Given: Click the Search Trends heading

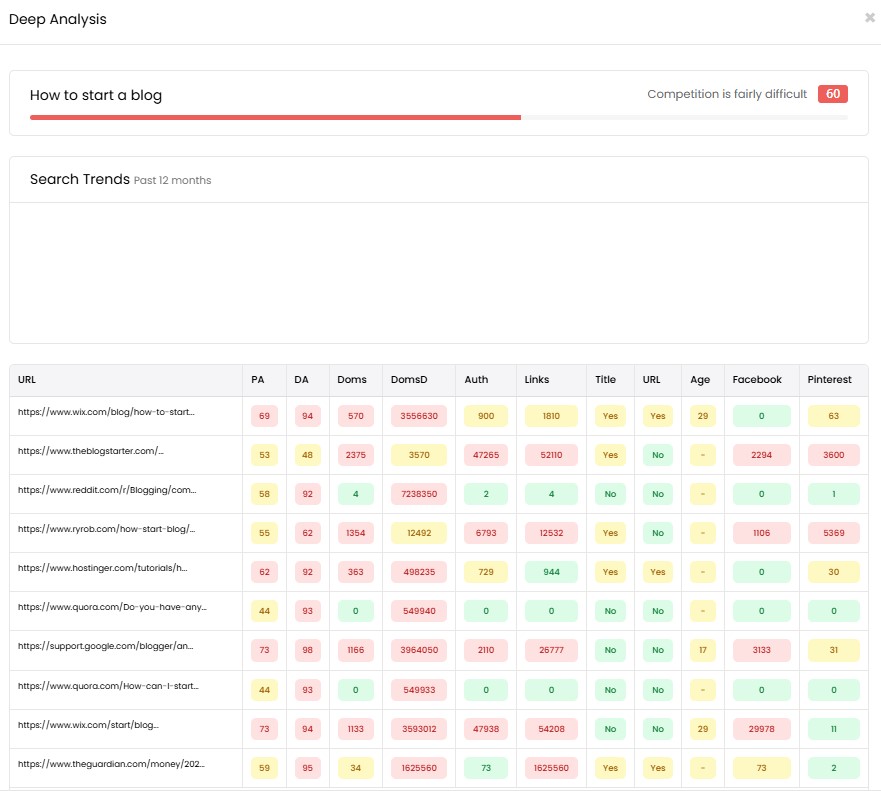Looking at the screenshot, I should pyautogui.click(x=80, y=179).
